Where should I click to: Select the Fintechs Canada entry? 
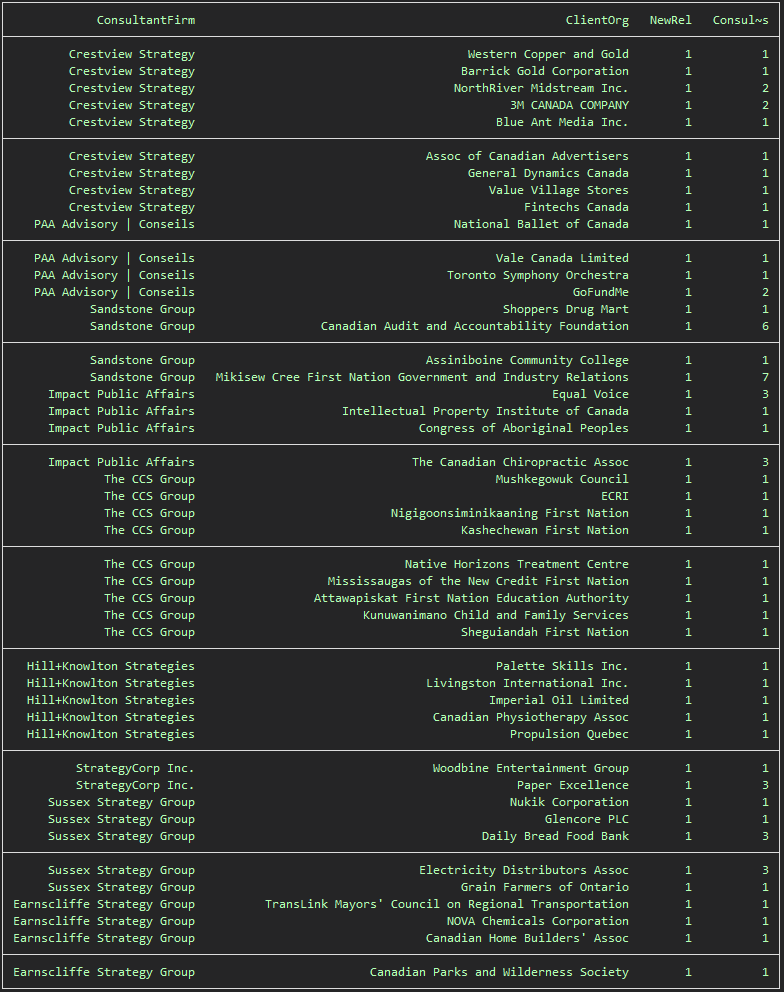point(576,208)
